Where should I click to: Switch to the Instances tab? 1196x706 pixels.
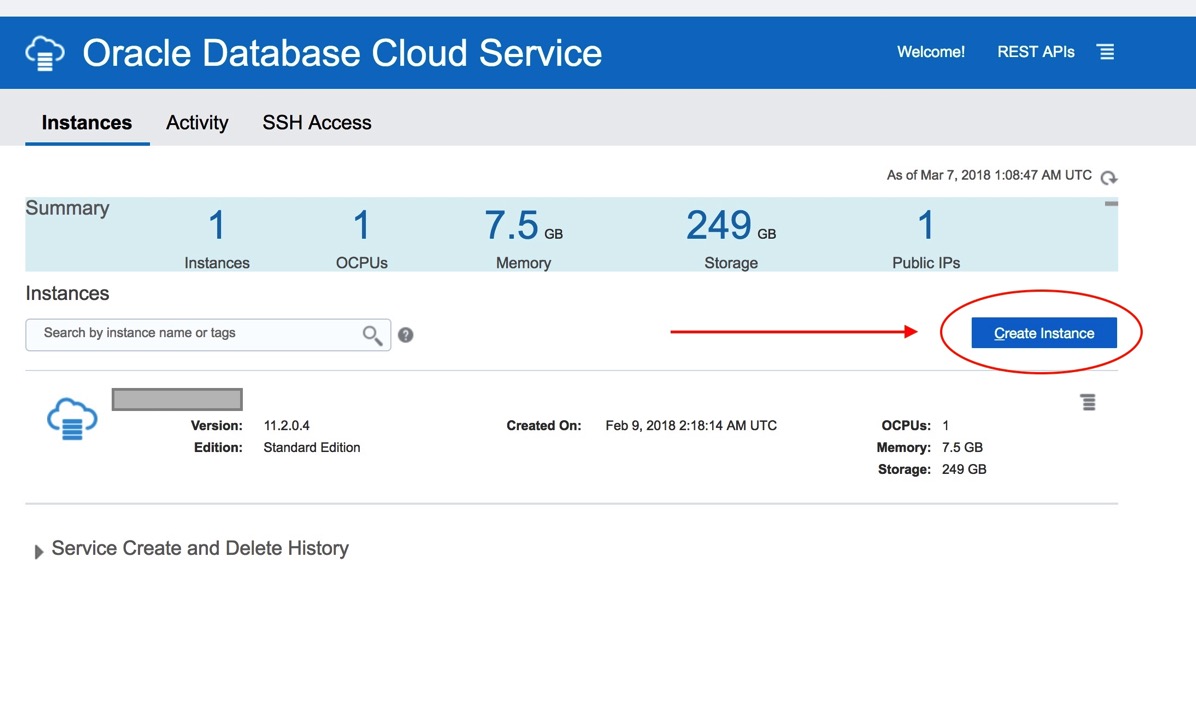(87, 123)
